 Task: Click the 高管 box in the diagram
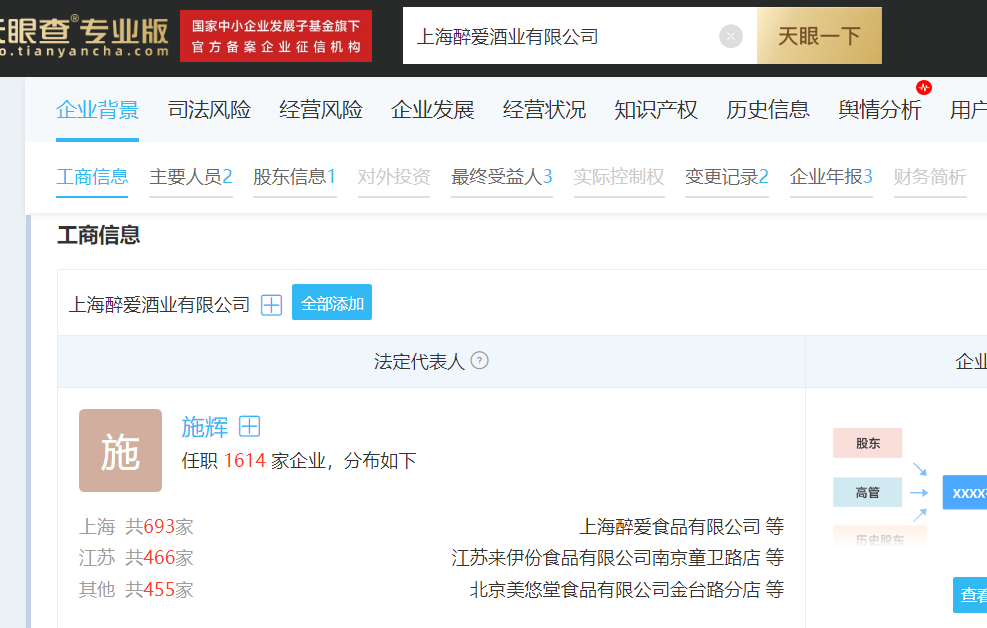(867, 493)
